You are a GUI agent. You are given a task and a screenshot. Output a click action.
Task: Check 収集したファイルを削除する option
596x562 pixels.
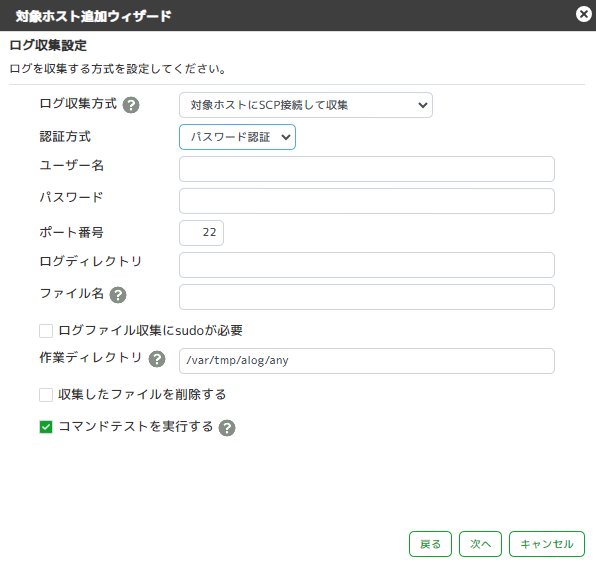(x=46, y=395)
